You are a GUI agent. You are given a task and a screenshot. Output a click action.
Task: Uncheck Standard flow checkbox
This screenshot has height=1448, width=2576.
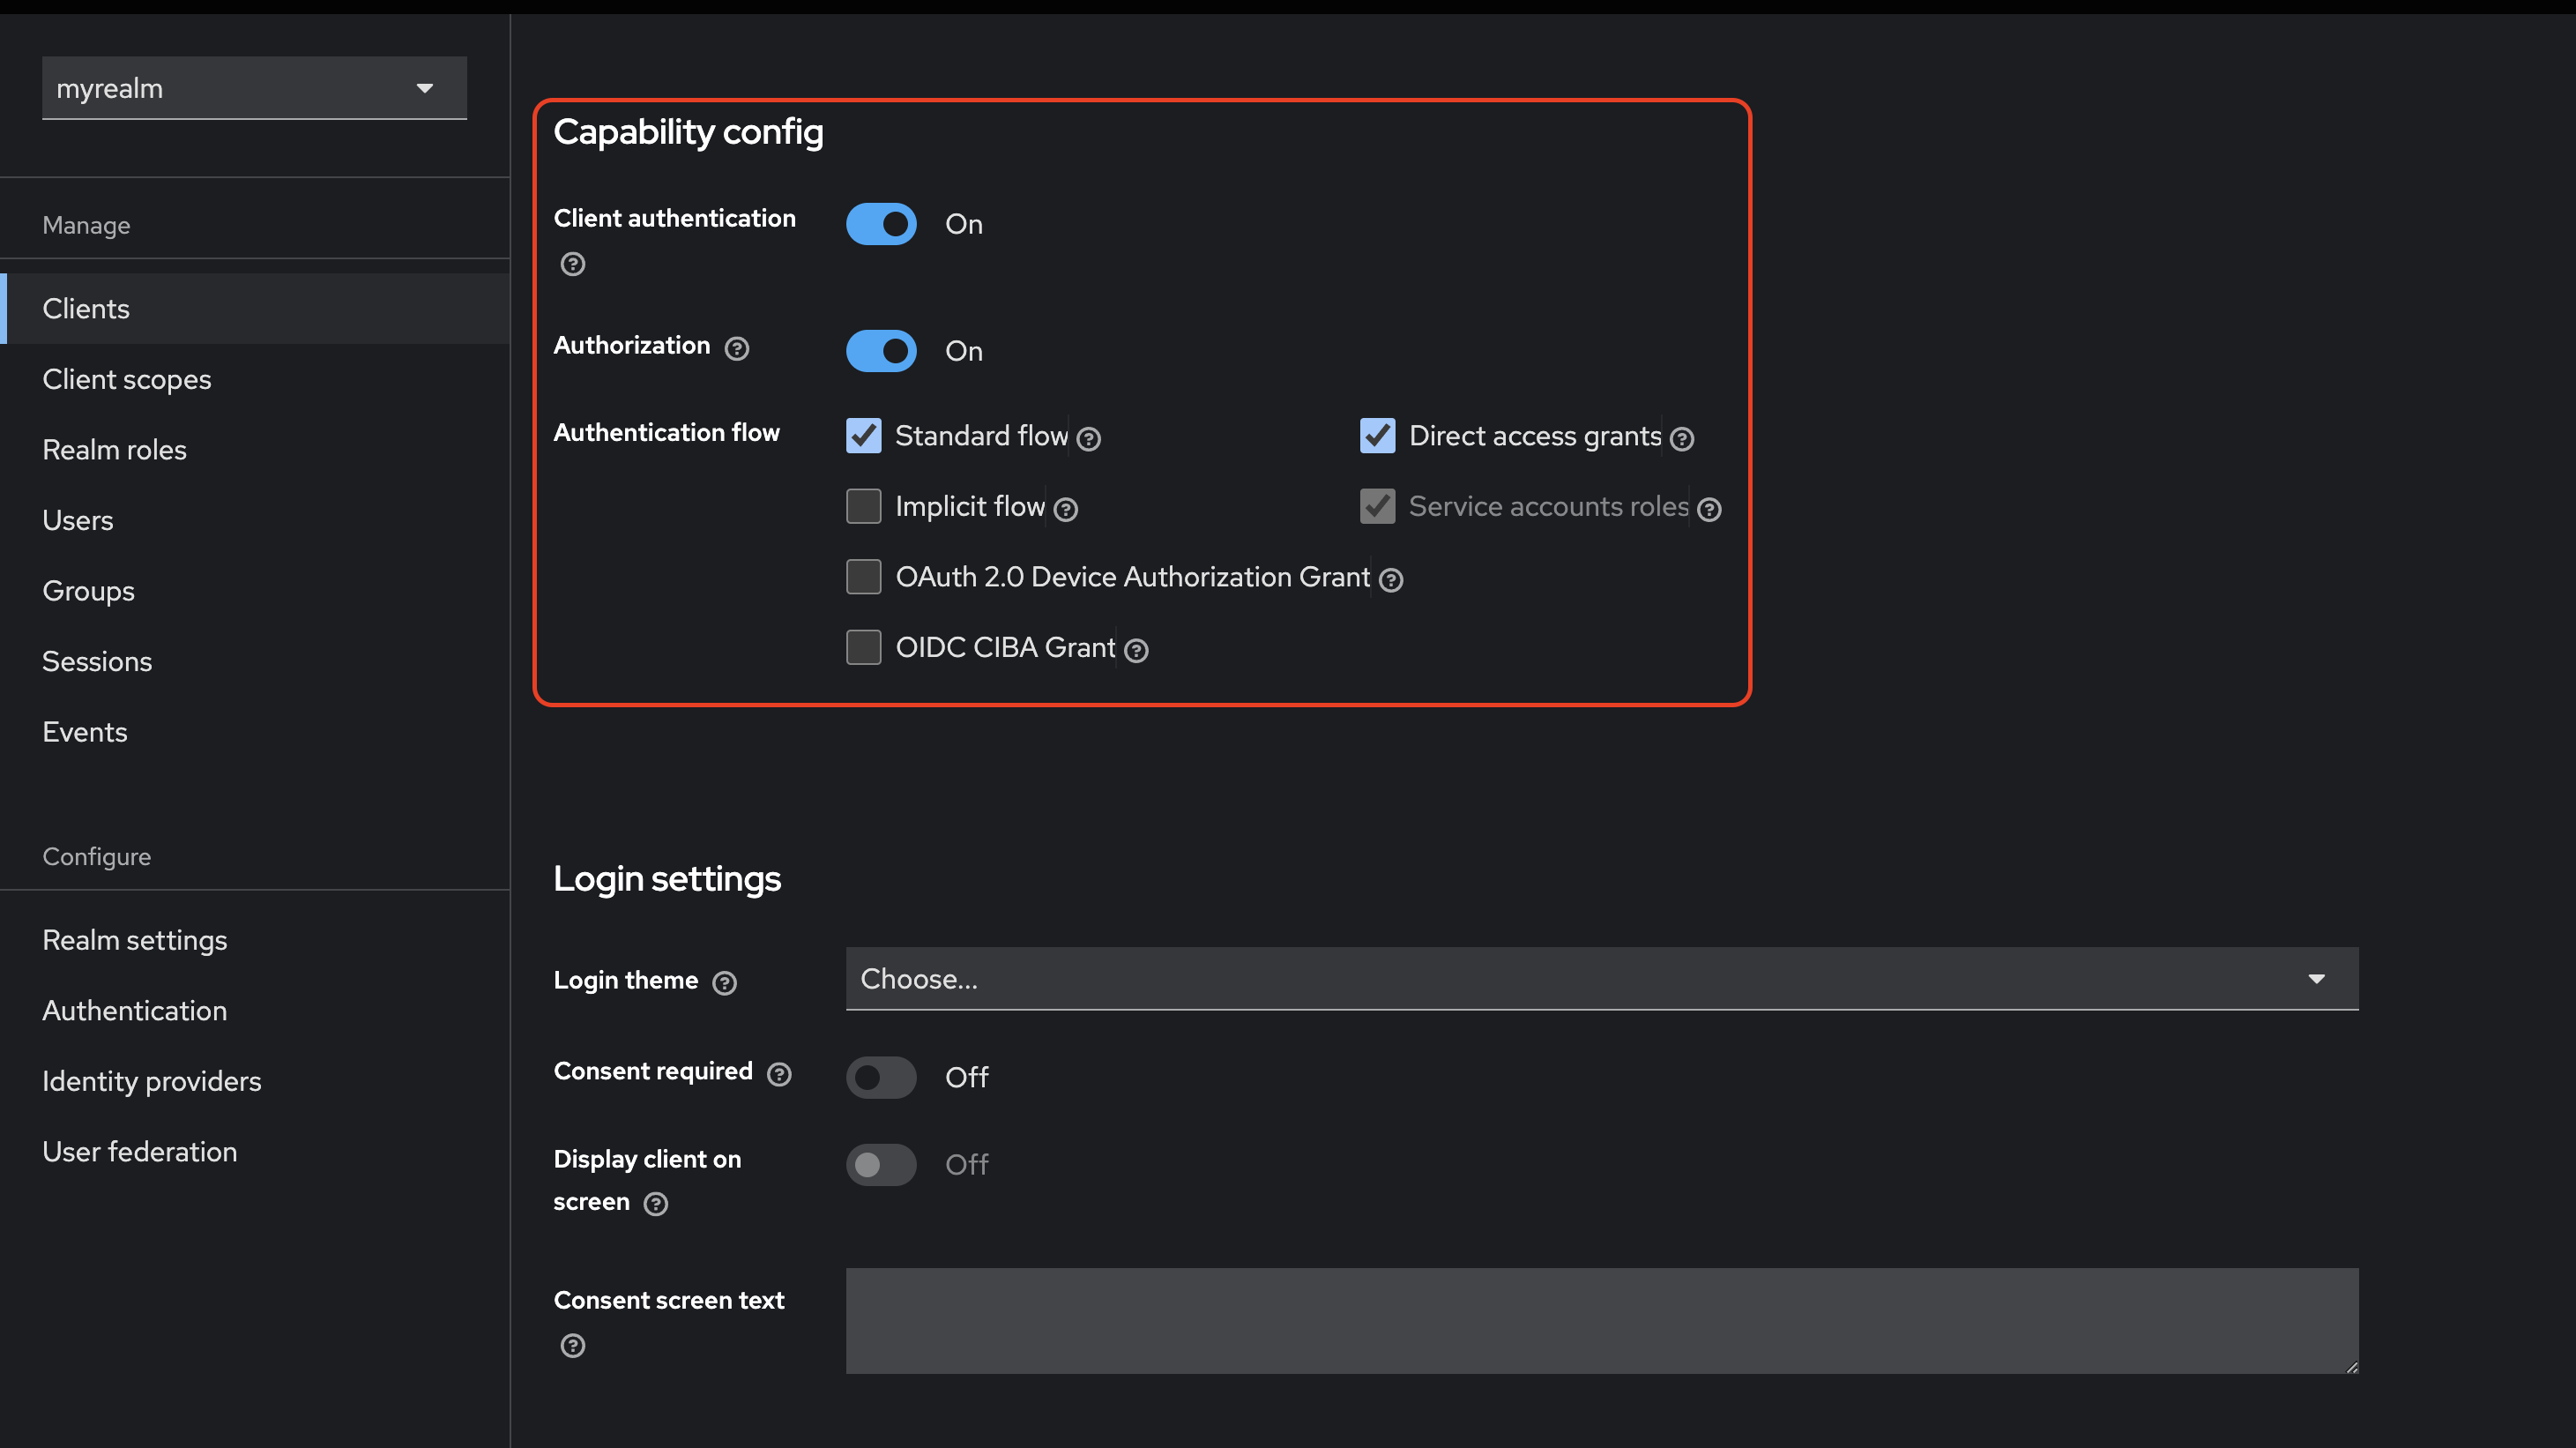tap(863, 436)
